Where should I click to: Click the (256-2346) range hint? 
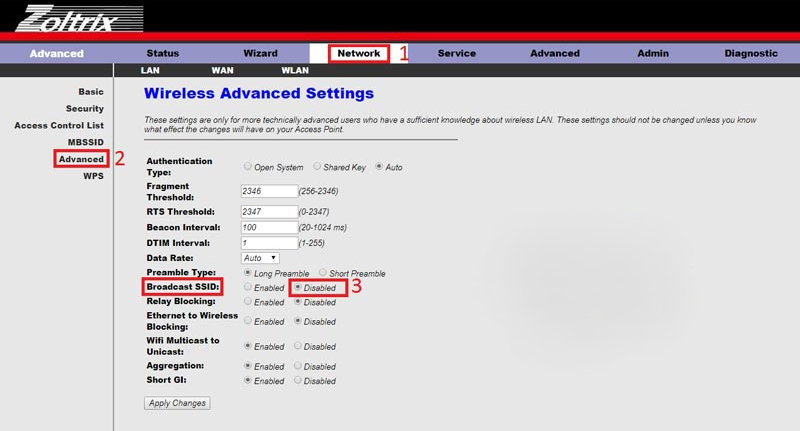[318, 191]
